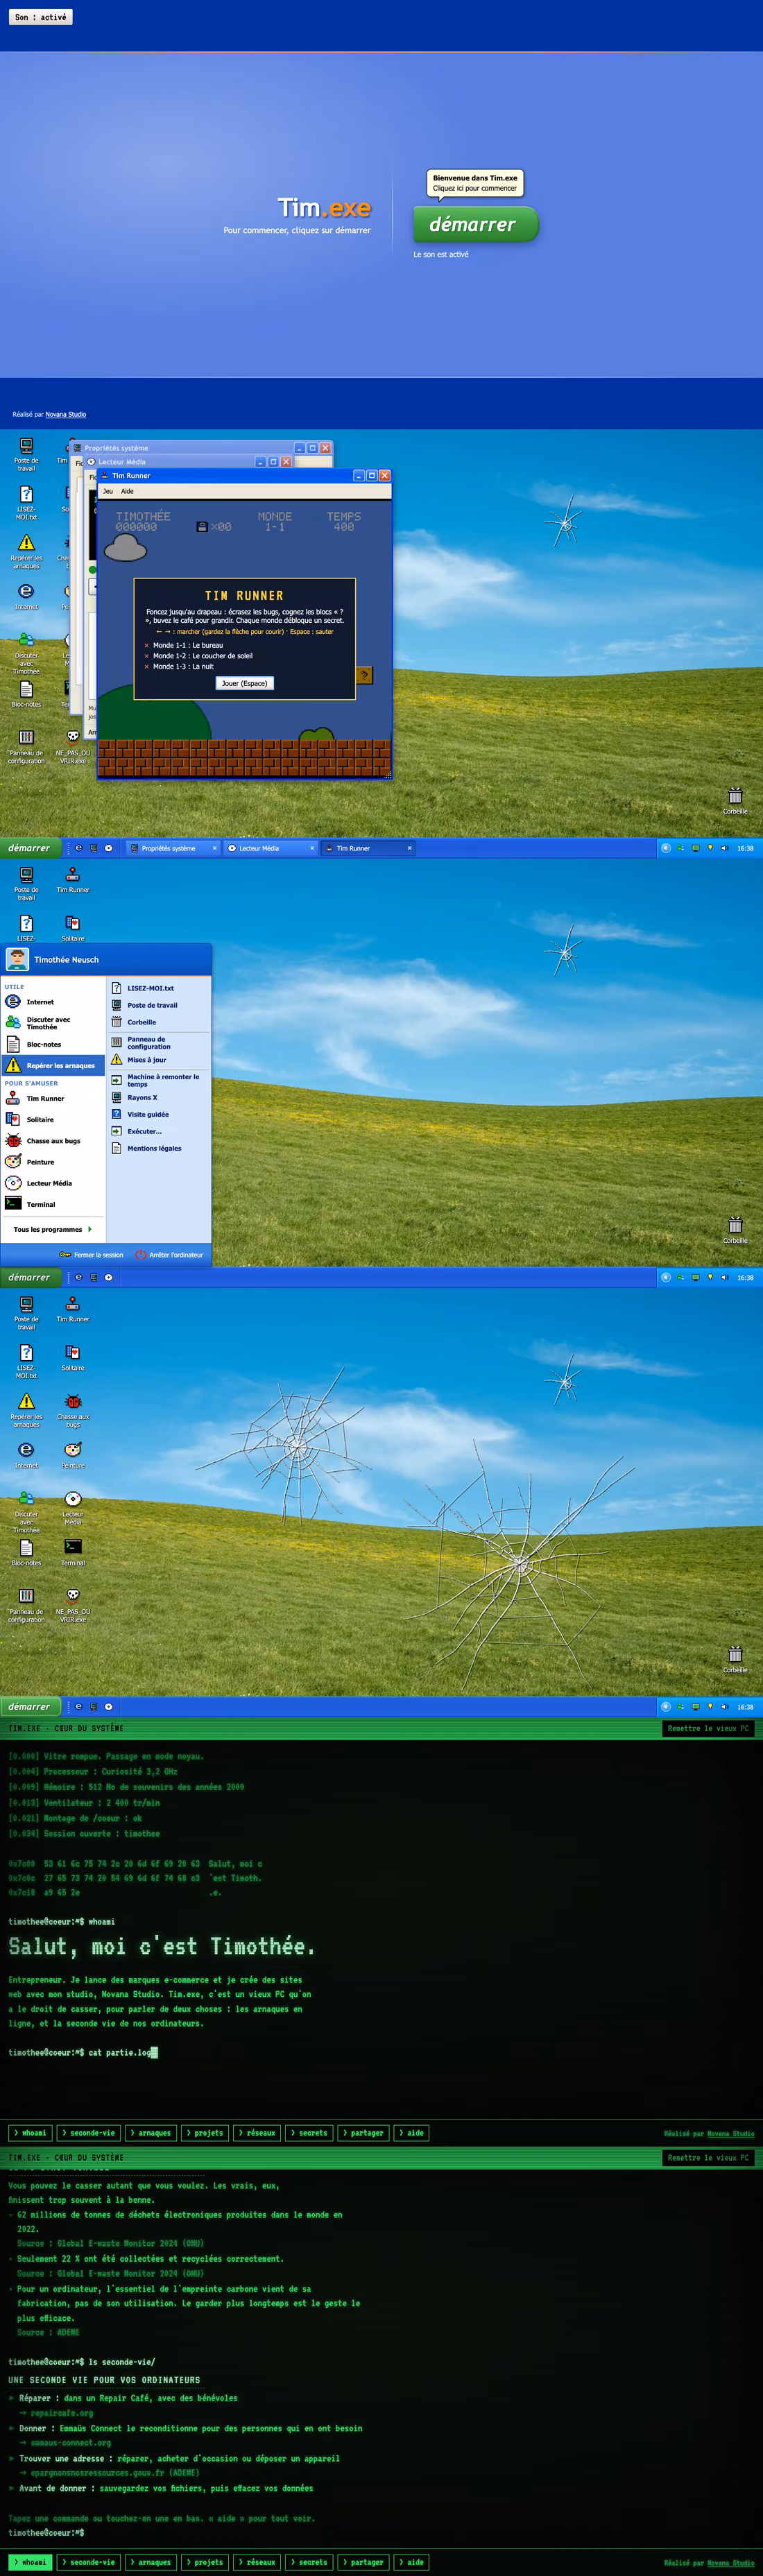Open the Jeu menu in Tim Runner
The width and height of the screenshot is (763, 2576).
[108, 491]
